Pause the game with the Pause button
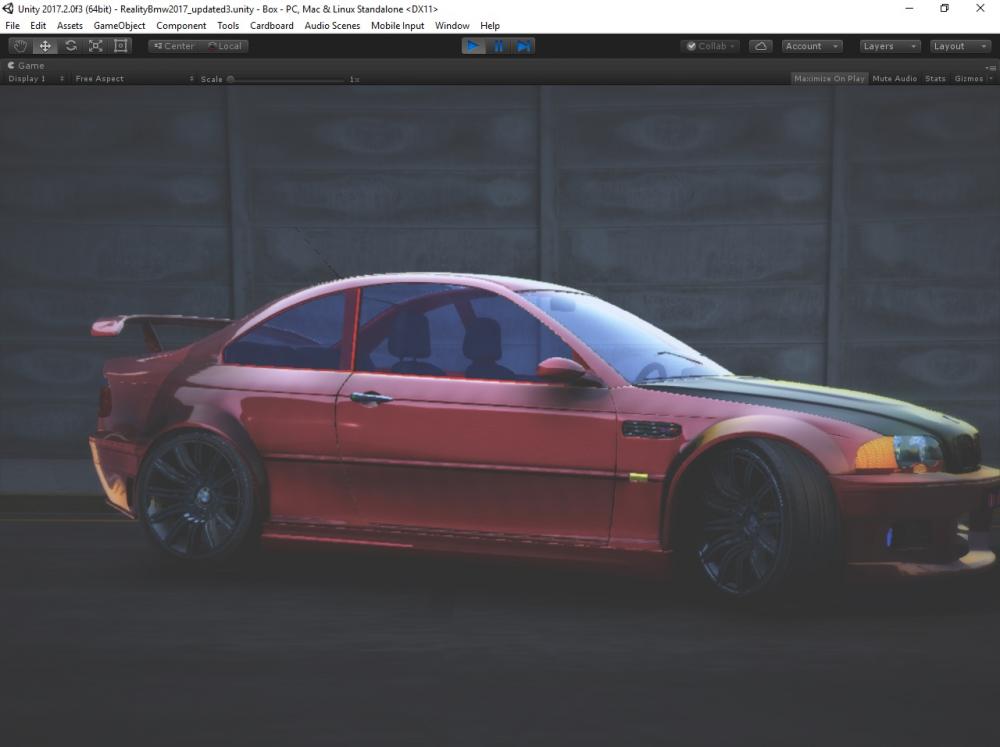Screen dimensions: 1000x747 coord(498,46)
